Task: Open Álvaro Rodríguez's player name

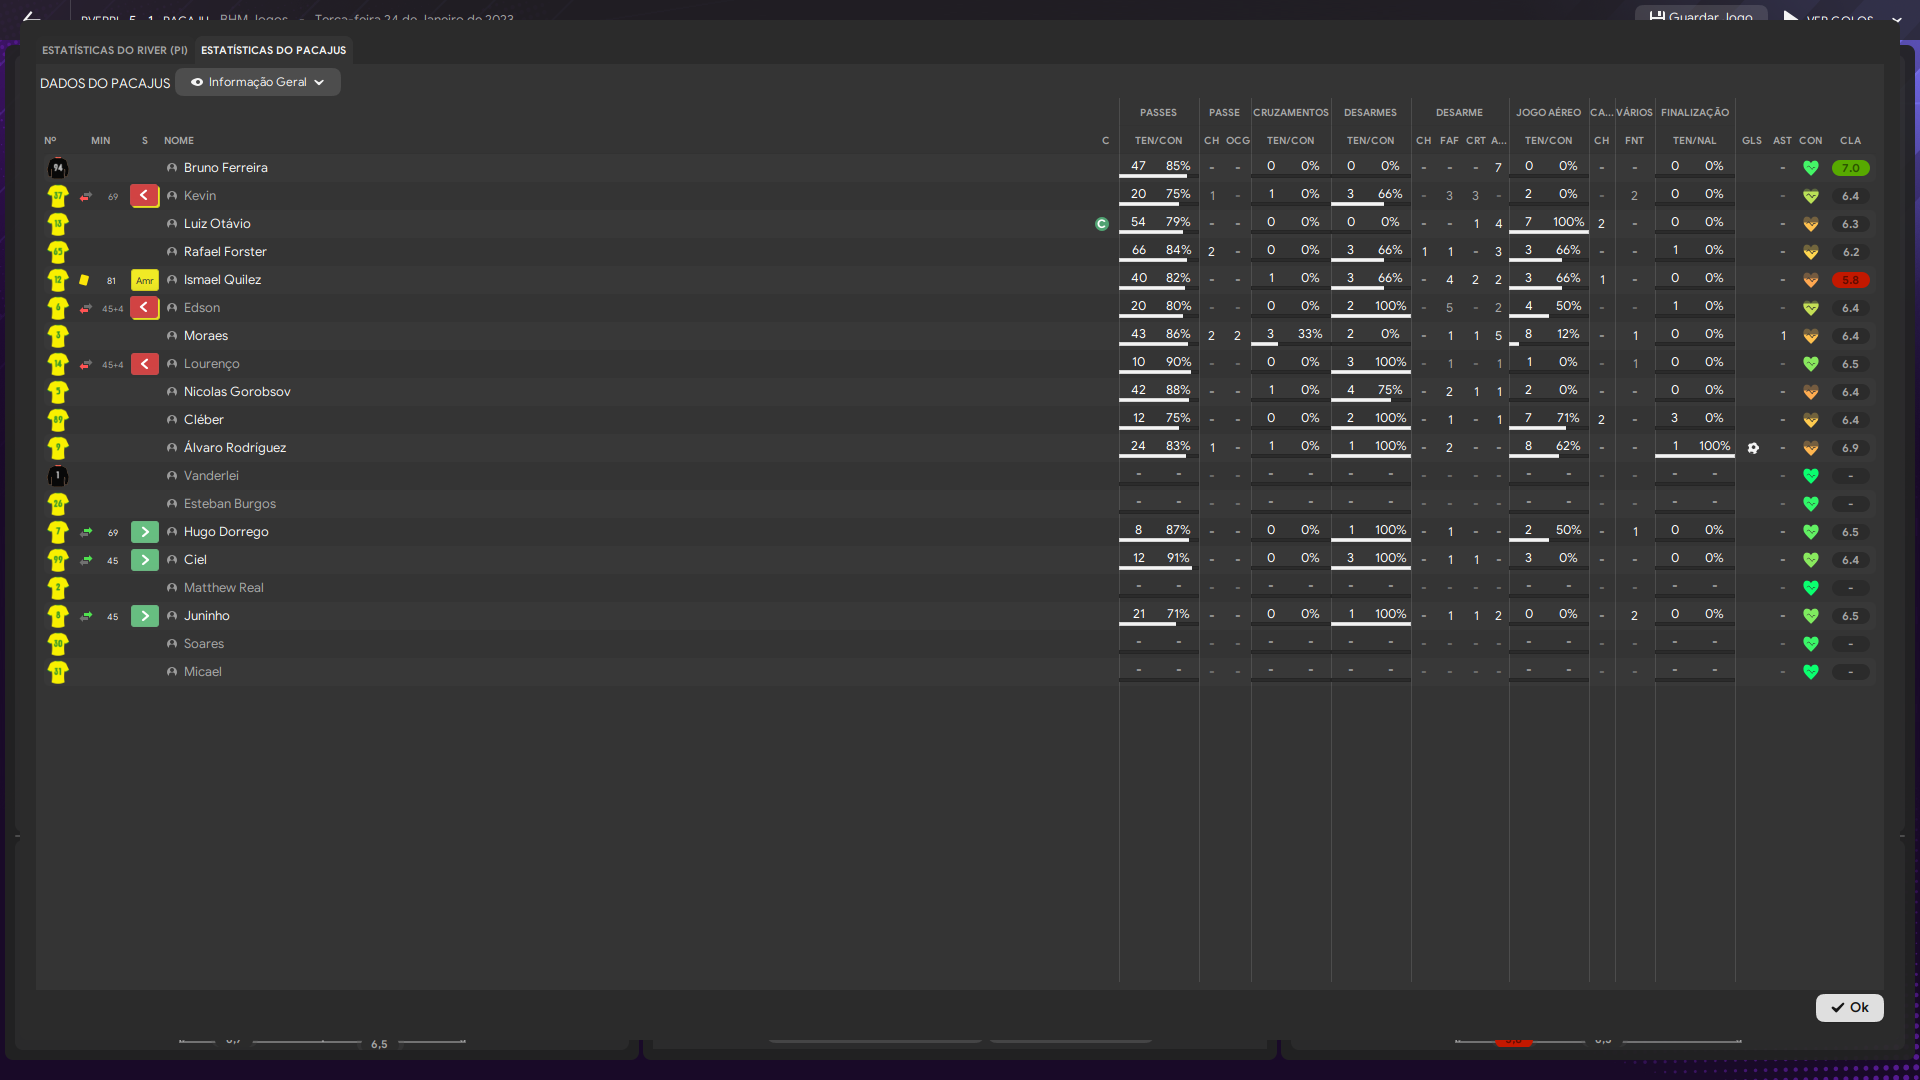Action: [x=235, y=448]
